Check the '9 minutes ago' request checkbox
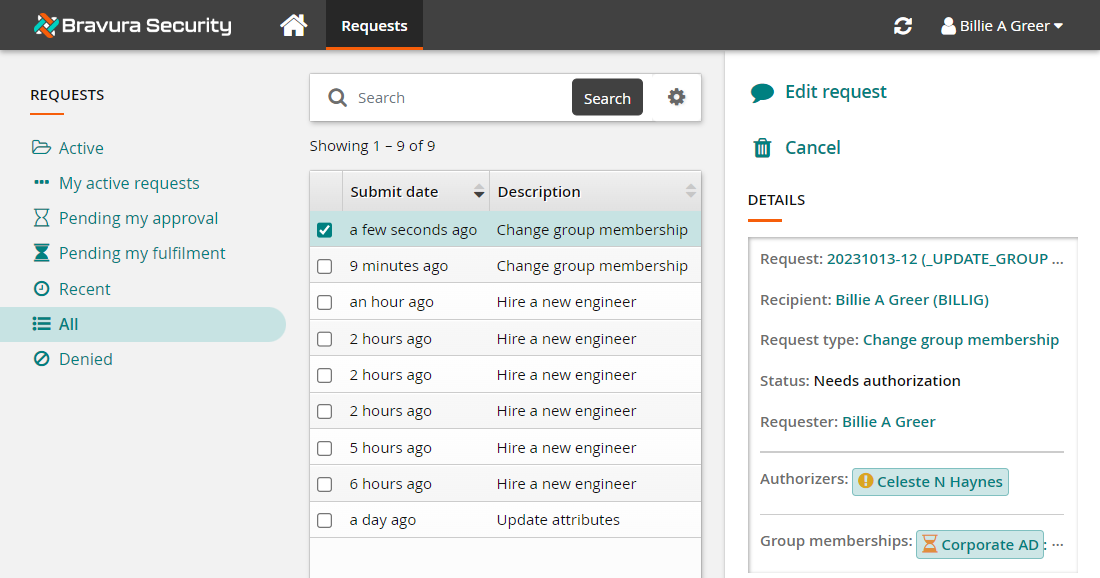The width and height of the screenshot is (1100, 578). pyautogui.click(x=324, y=266)
